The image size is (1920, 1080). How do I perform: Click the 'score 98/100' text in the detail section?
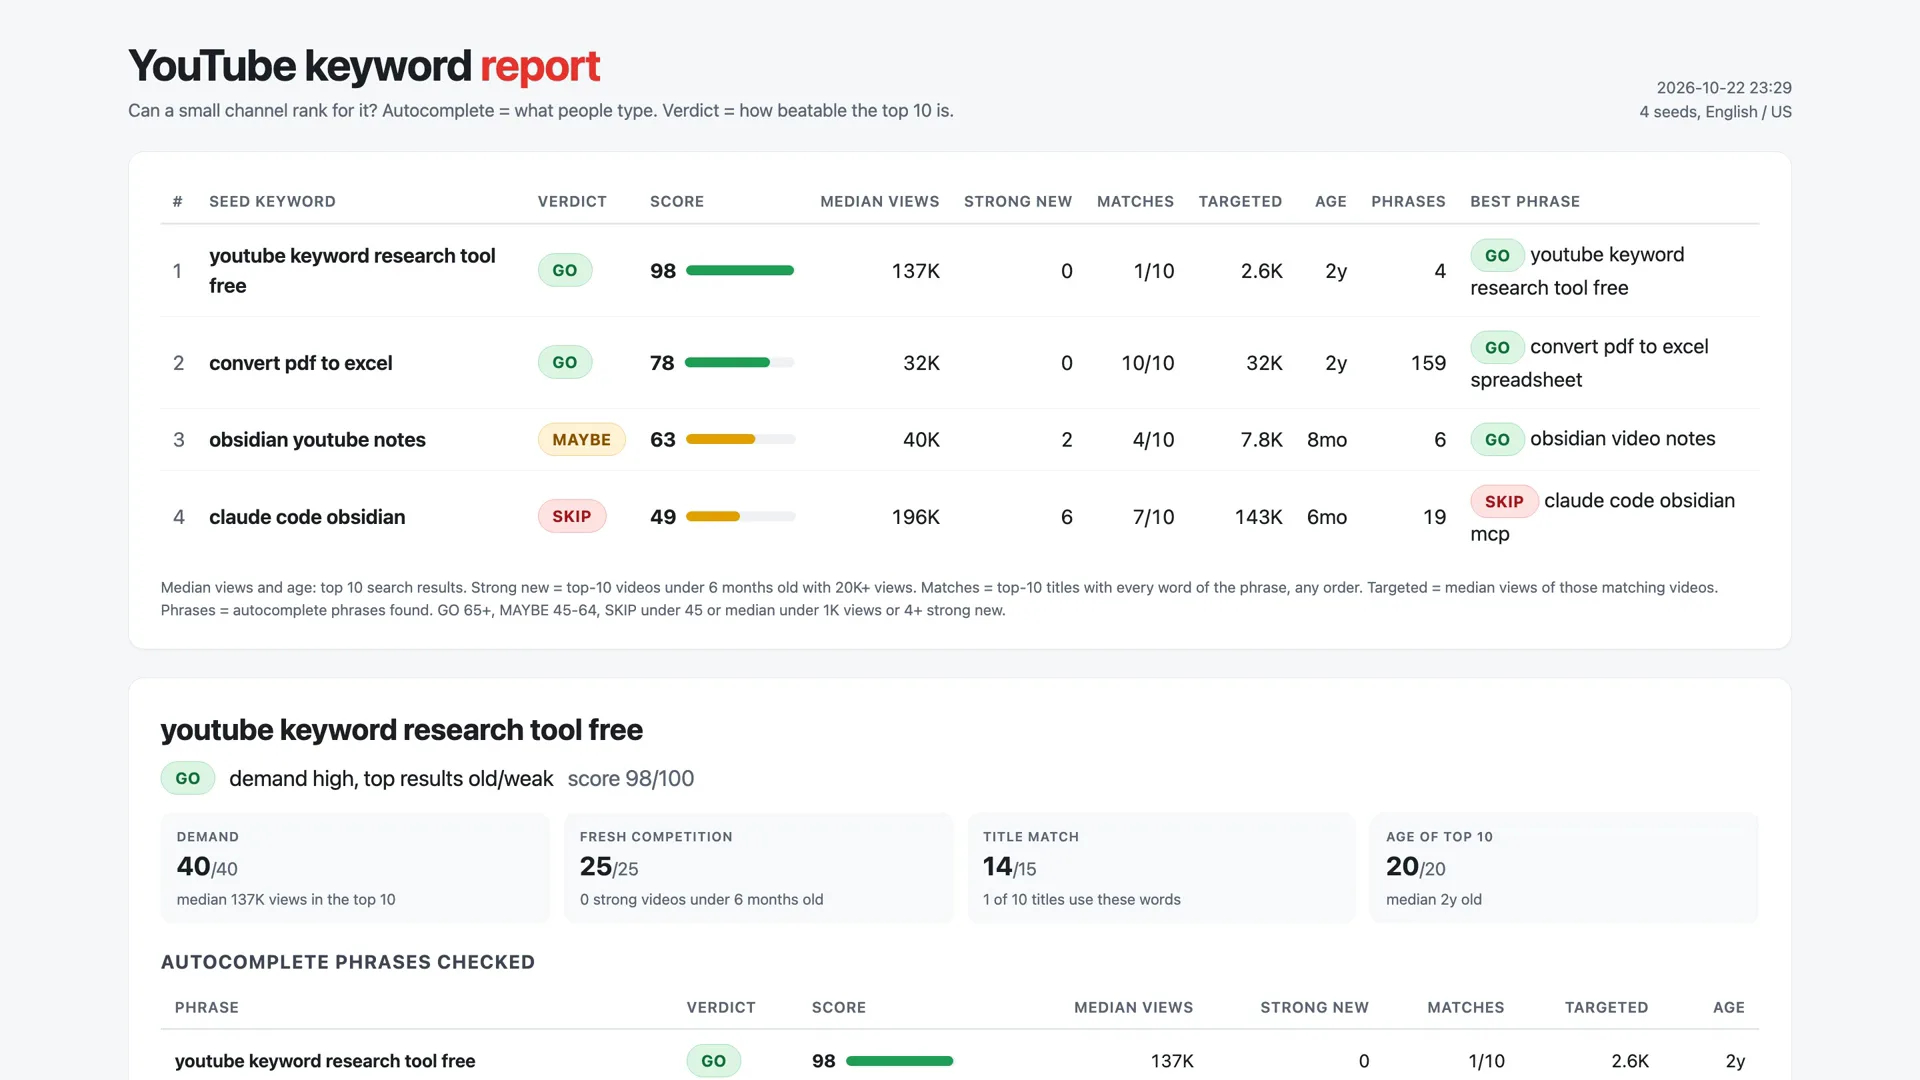pos(631,779)
